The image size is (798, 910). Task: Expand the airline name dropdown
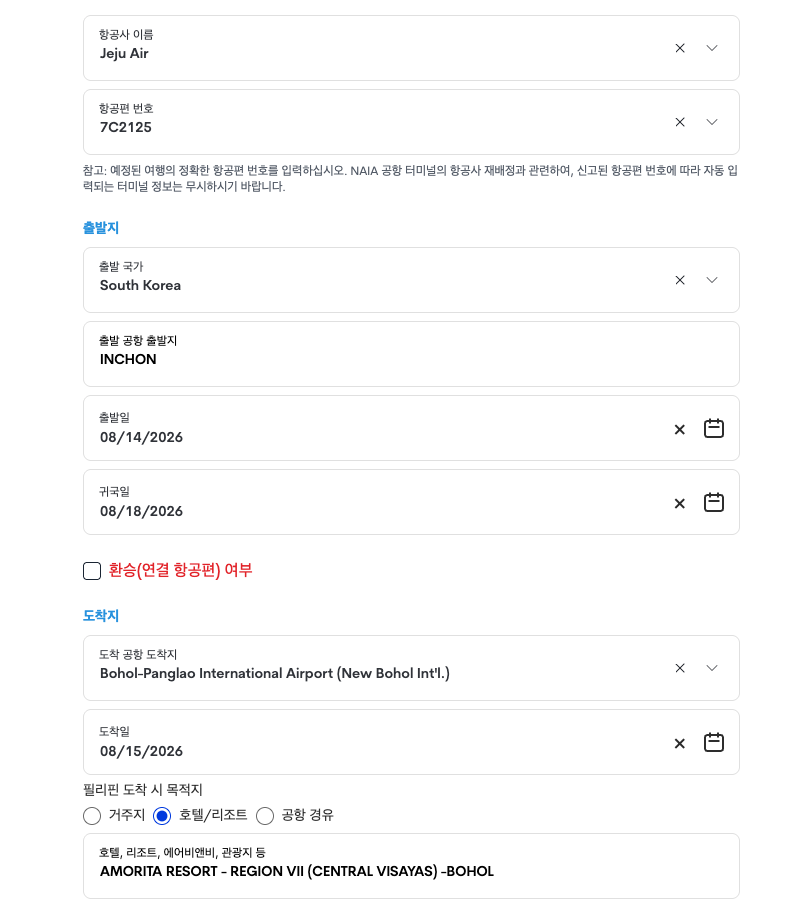pyautogui.click(x=712, y=48)
